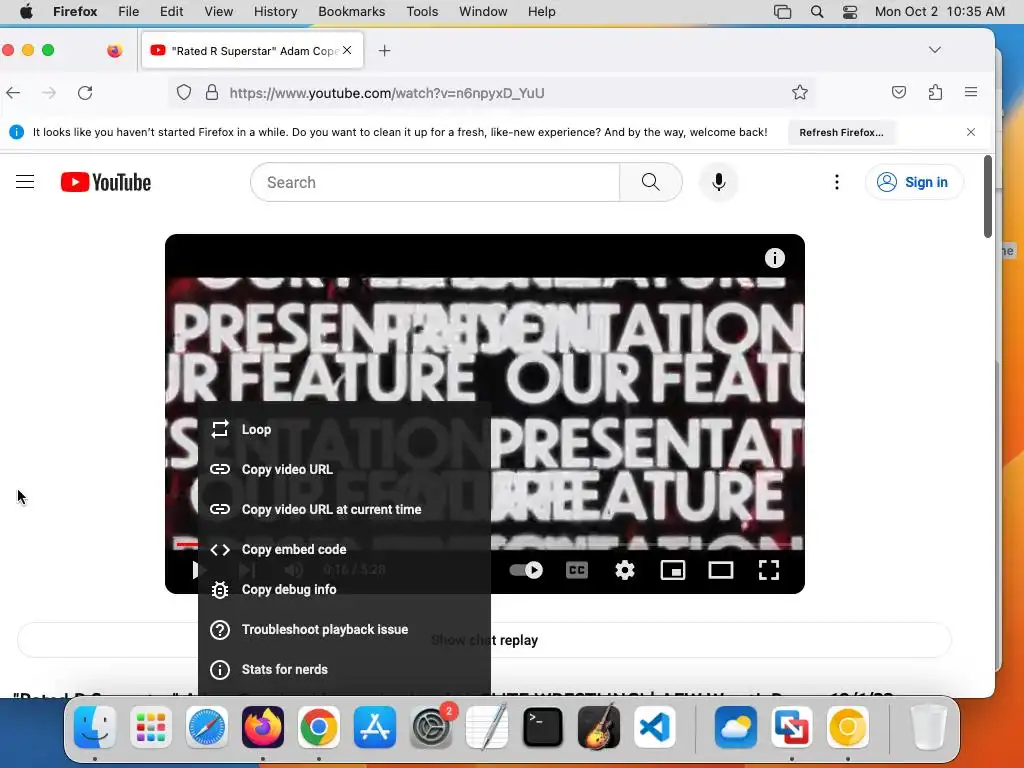Open the Trash in the Dock
This screenshot has height=768, width=1024.
click(x=929, y=727)
